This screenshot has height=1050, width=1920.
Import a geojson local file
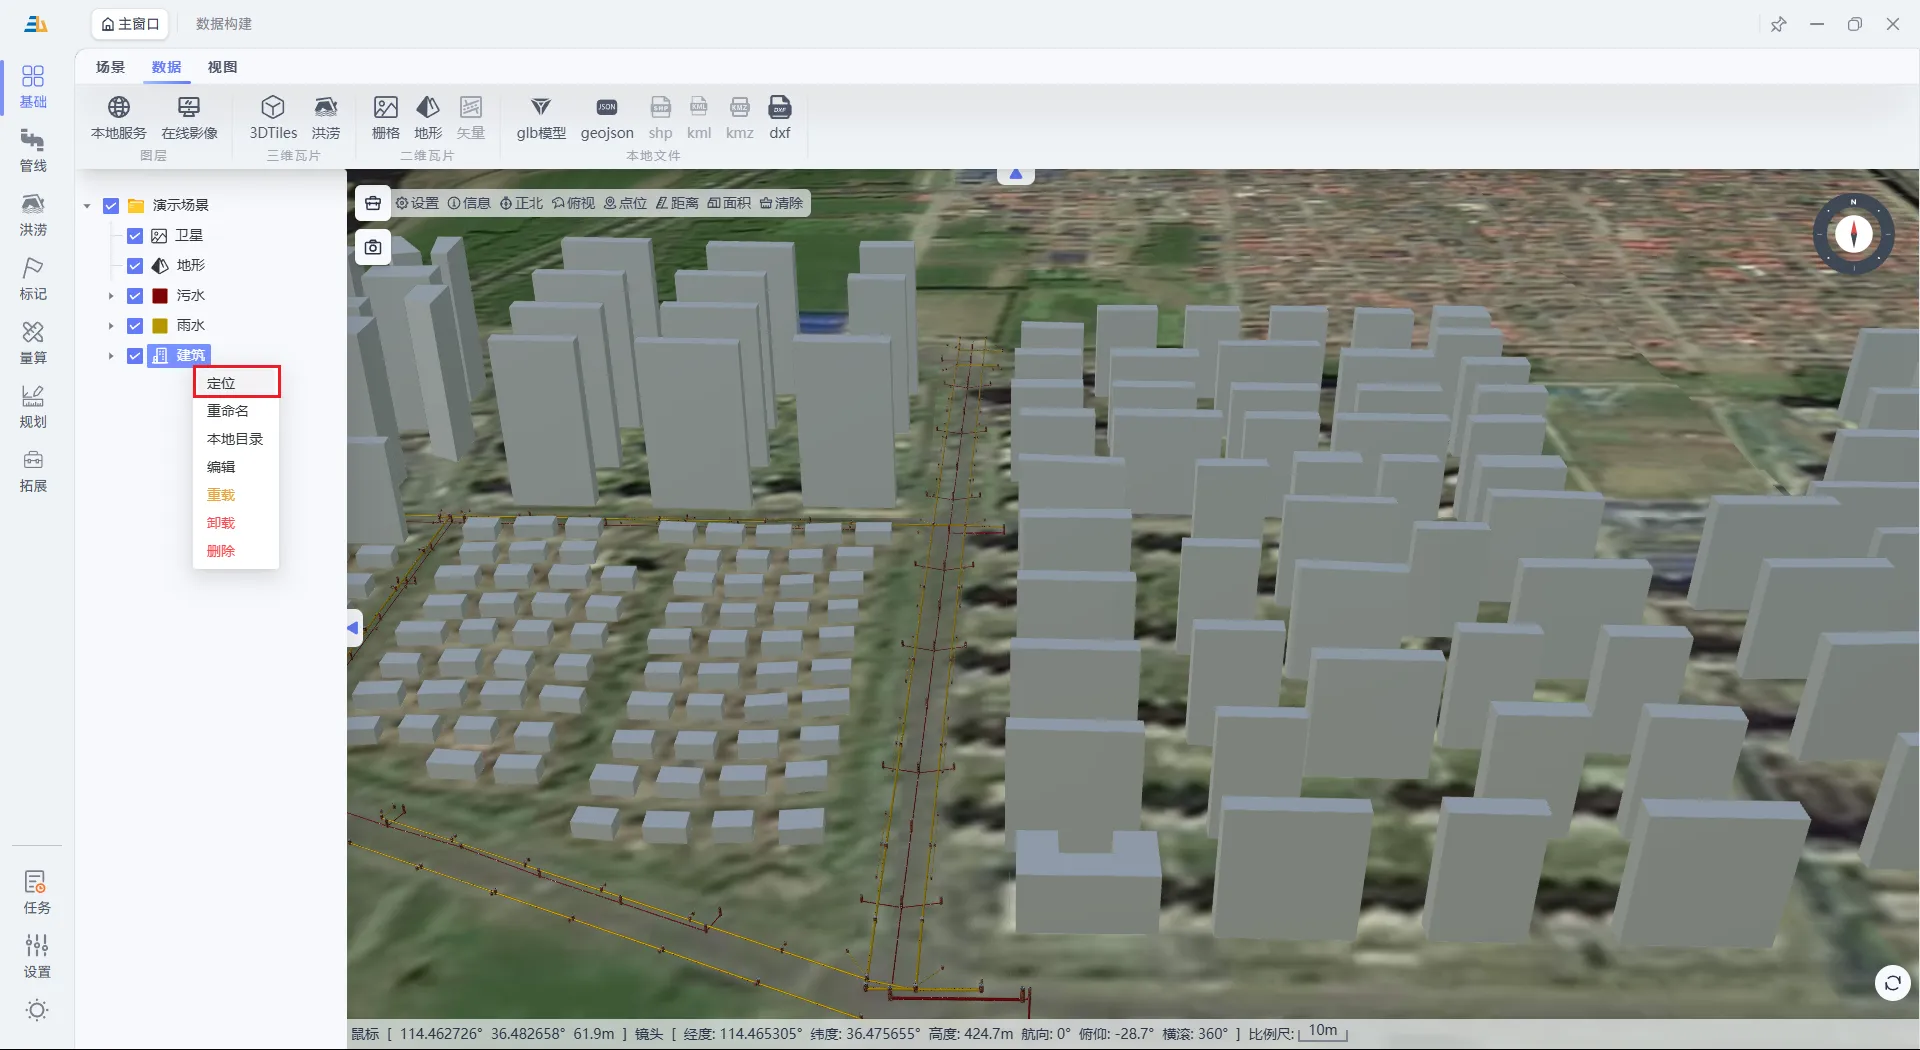pos(607,117)
